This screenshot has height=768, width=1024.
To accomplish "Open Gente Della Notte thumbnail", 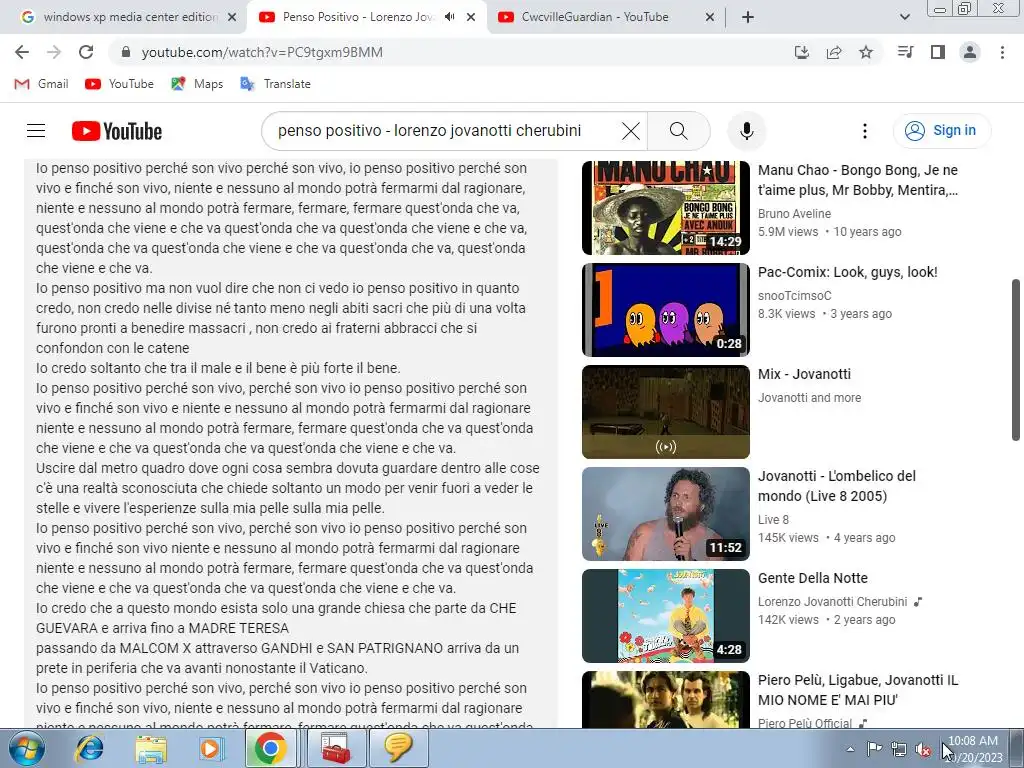I will click(x=665, y=615).
